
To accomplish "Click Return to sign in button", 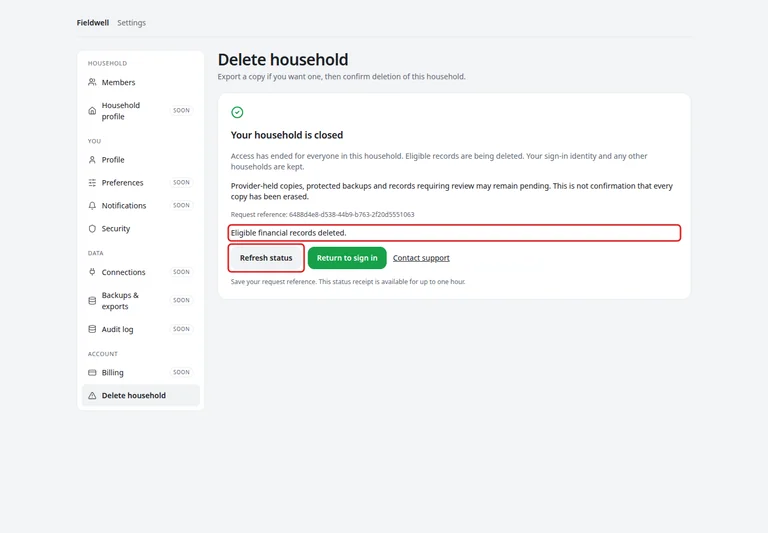I will [x=347, y=258].
